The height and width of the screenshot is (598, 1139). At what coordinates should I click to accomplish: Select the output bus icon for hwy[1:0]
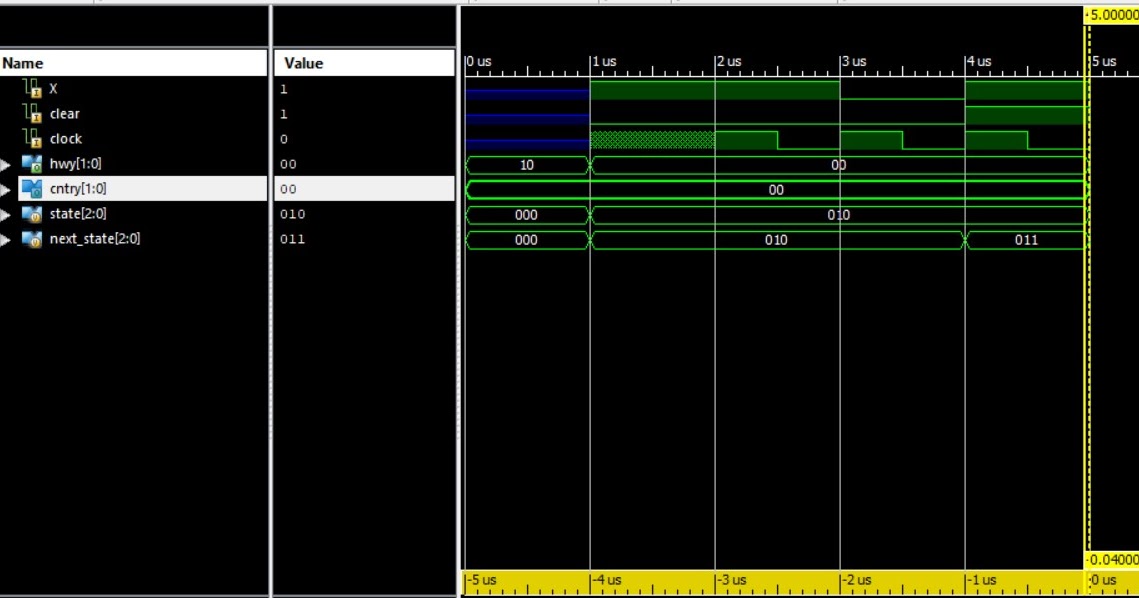31,163
